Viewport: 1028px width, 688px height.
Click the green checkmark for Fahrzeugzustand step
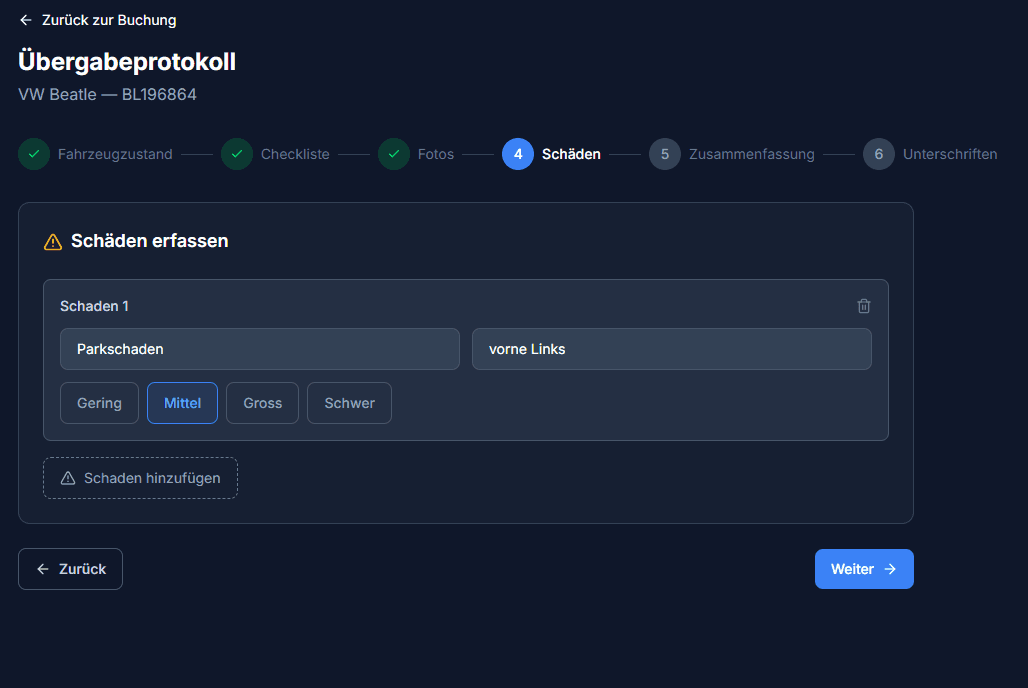pyautogui.click(x=34, y=154)
